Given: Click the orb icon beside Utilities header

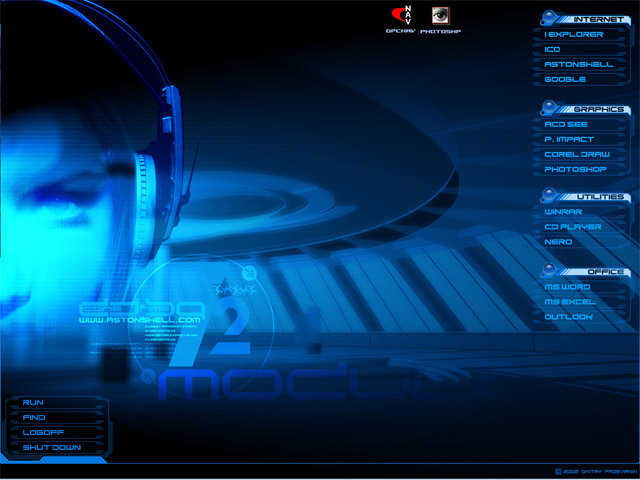Looking at the screenshot, I should [549, 196].
